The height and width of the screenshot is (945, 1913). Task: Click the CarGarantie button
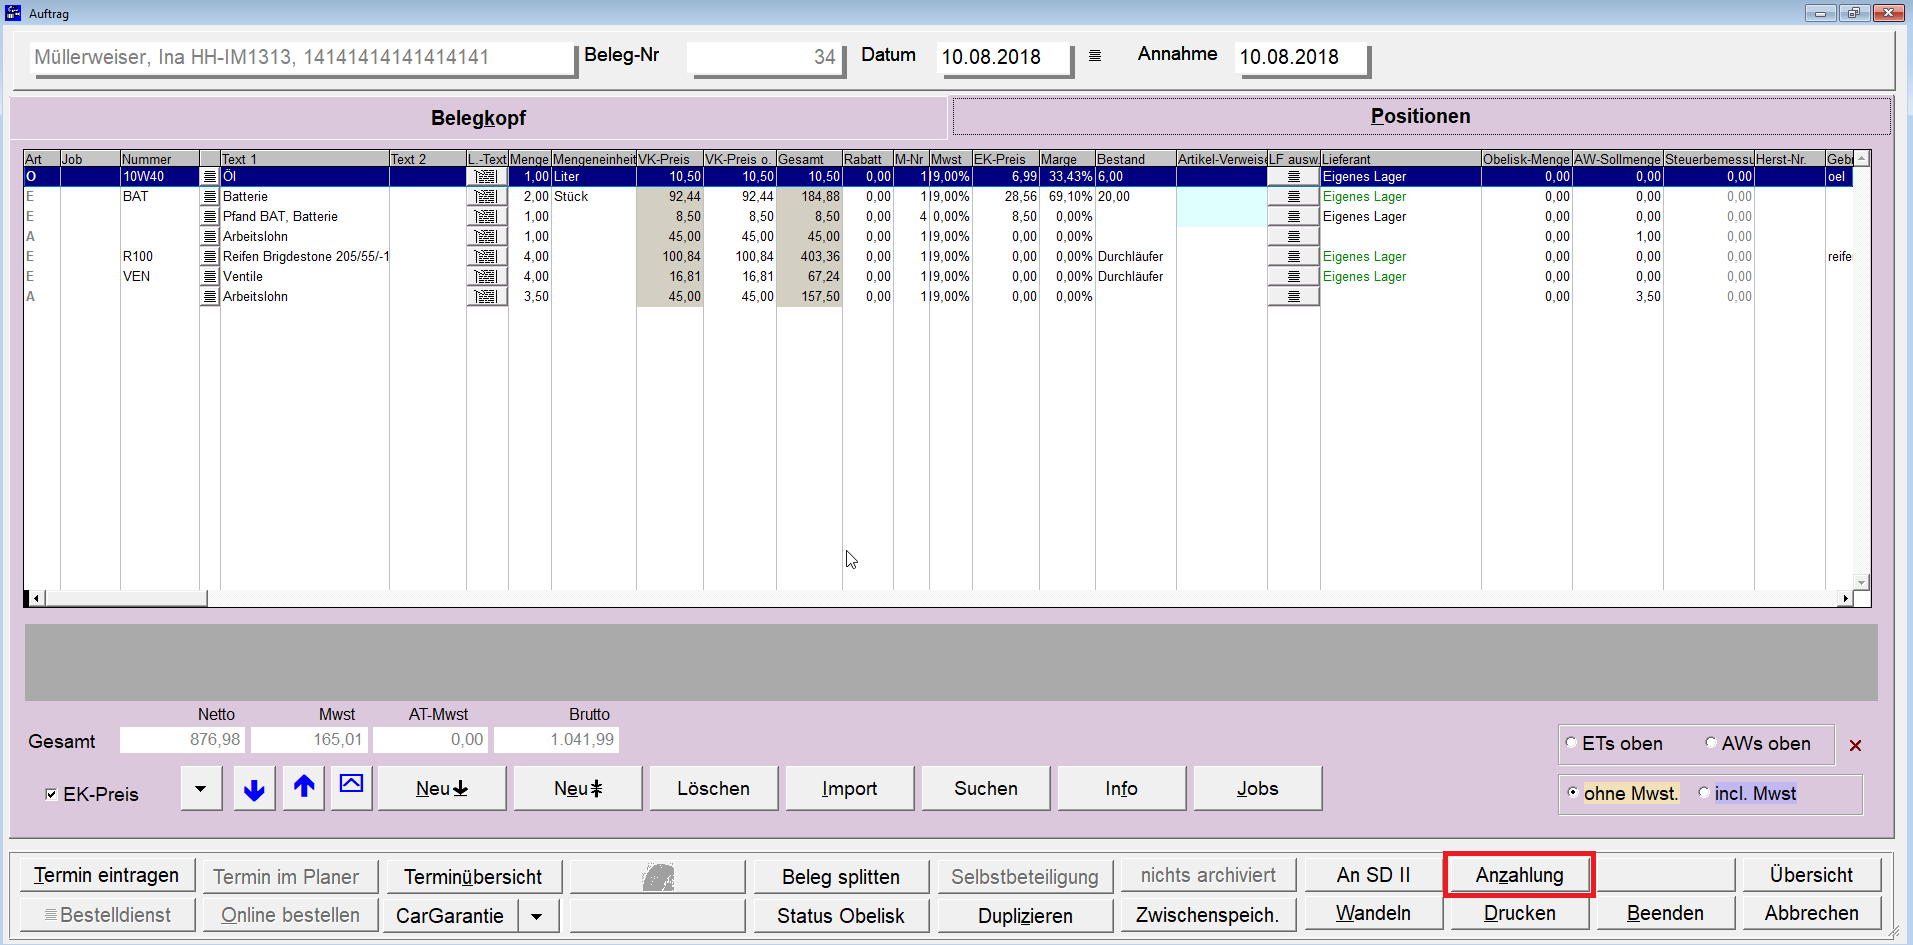[450, 915]
